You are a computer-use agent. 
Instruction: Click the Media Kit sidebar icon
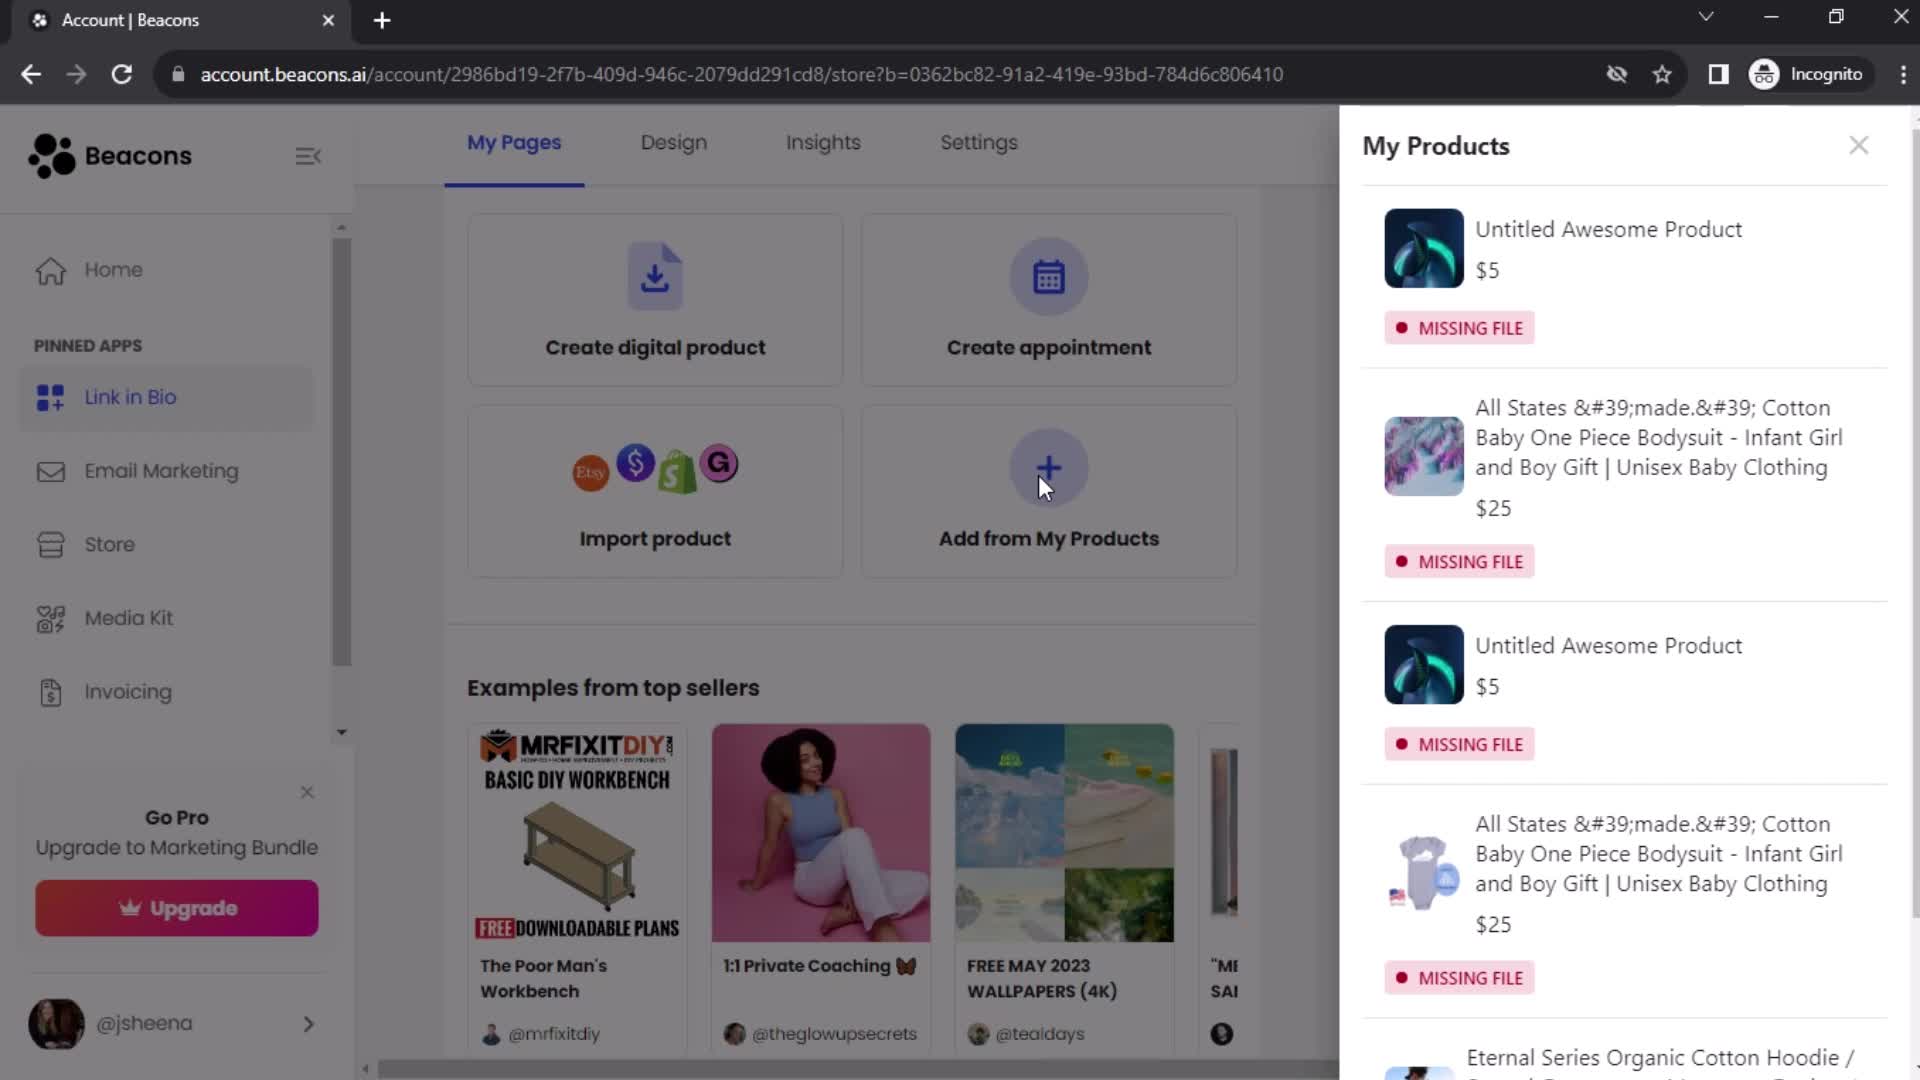[x=50, y=617]
